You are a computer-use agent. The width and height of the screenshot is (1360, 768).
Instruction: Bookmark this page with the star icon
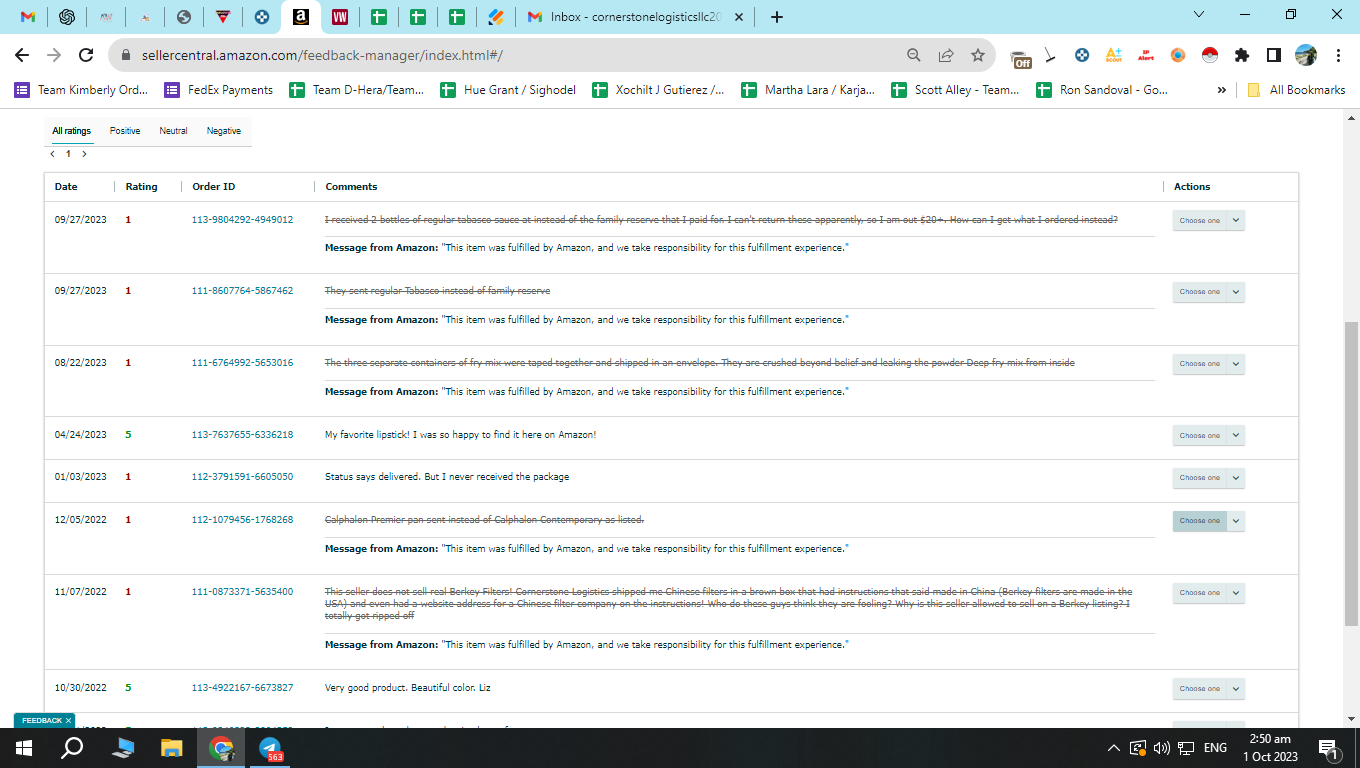[x=978, y=55]
